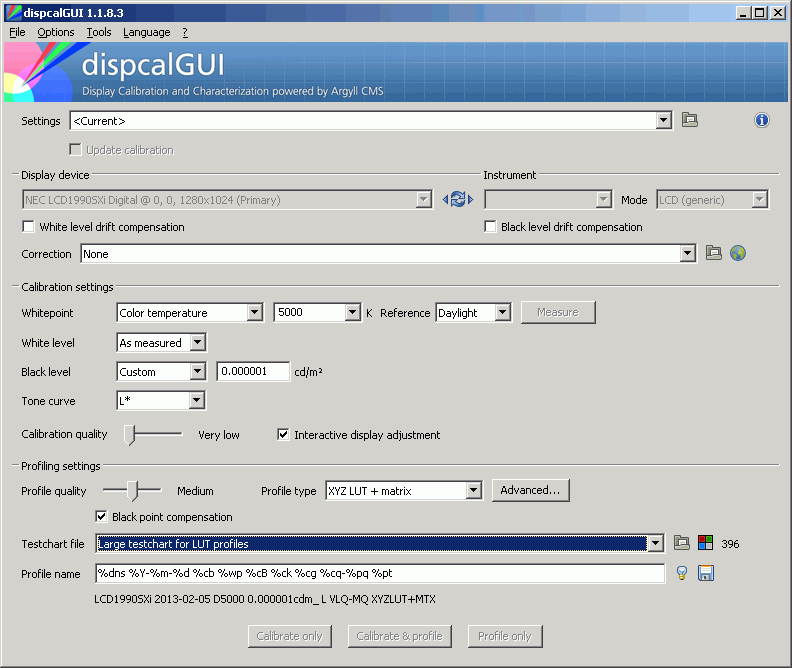Open the Instrument dropdown
Image resolution: width=792 pixels, height=668 pixels.
604,199
